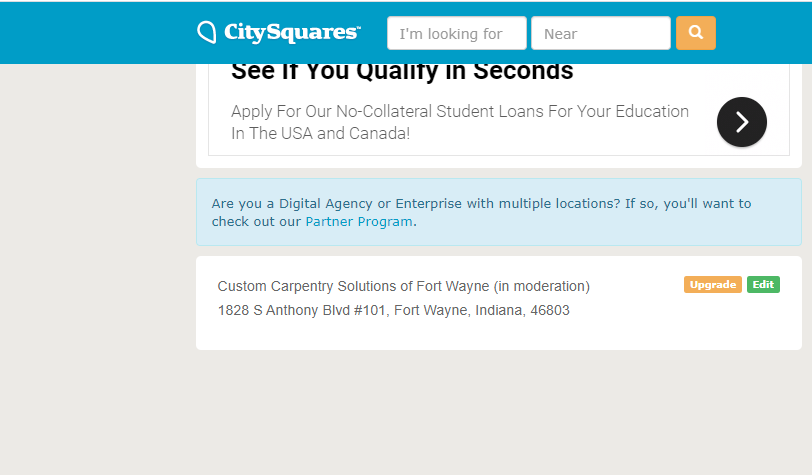The height and width of the screenshot is (475, 812).
Task: Click the trademark symbol beside CitySquares
Action: pos(357,26)
